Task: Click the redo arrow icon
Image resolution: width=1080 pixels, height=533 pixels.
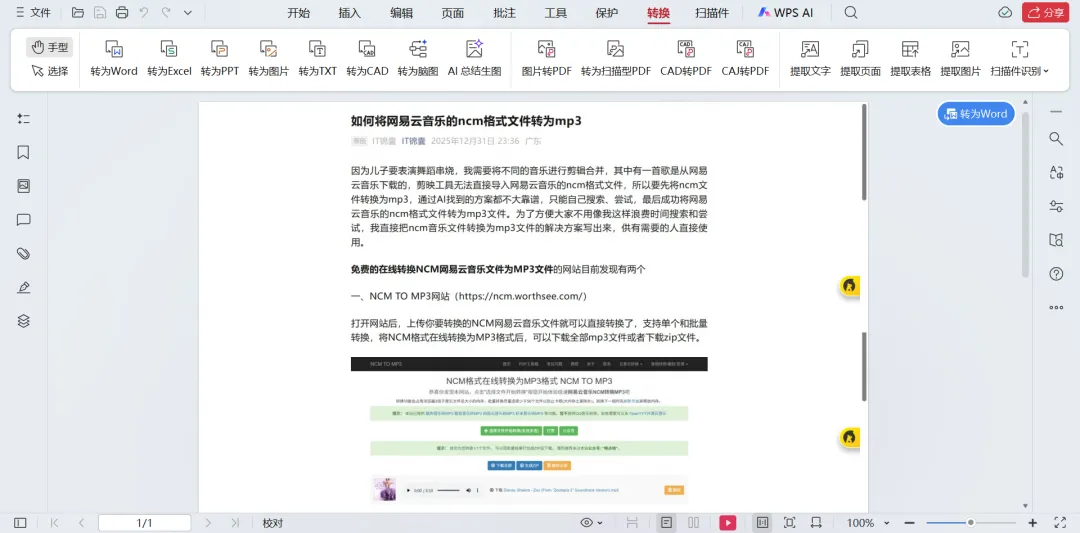Action: pos(165,12)
